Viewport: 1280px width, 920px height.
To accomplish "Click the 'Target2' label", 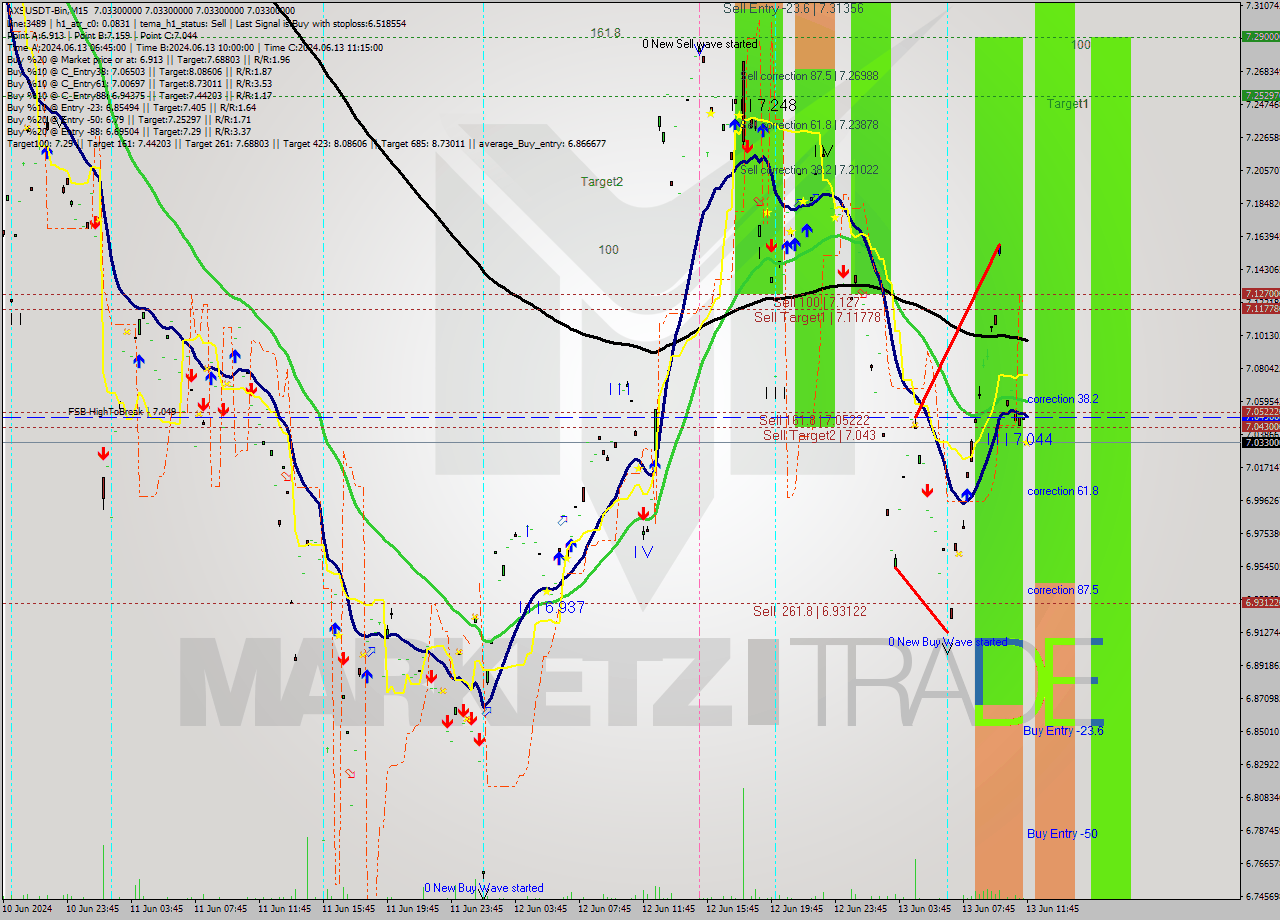I will [x=602, y=182].
